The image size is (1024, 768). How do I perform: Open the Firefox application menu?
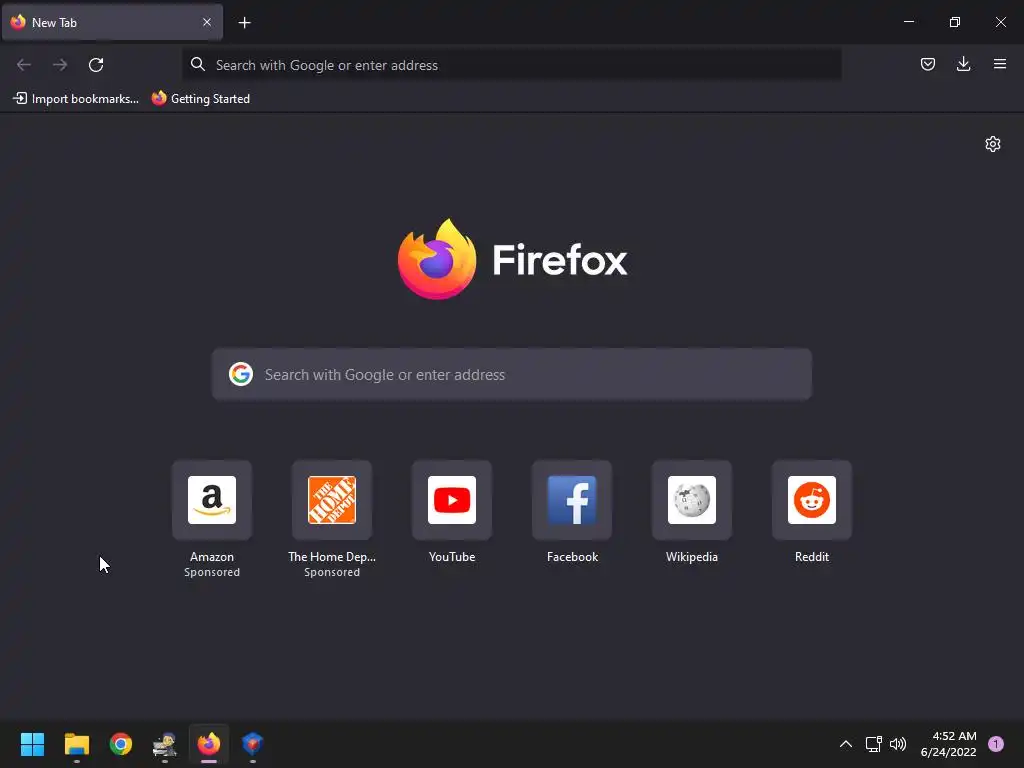999,64
